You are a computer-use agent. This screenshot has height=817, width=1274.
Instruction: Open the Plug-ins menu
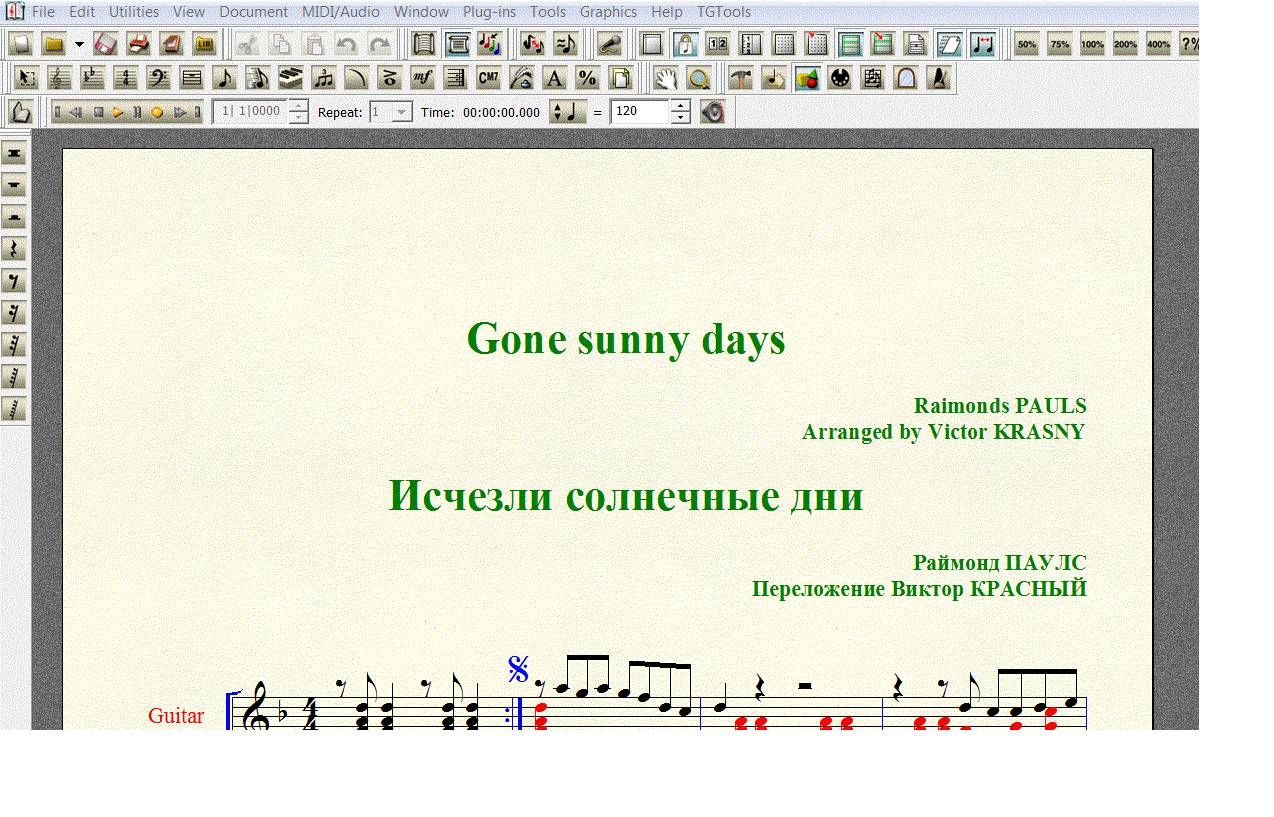click(490, 12)
